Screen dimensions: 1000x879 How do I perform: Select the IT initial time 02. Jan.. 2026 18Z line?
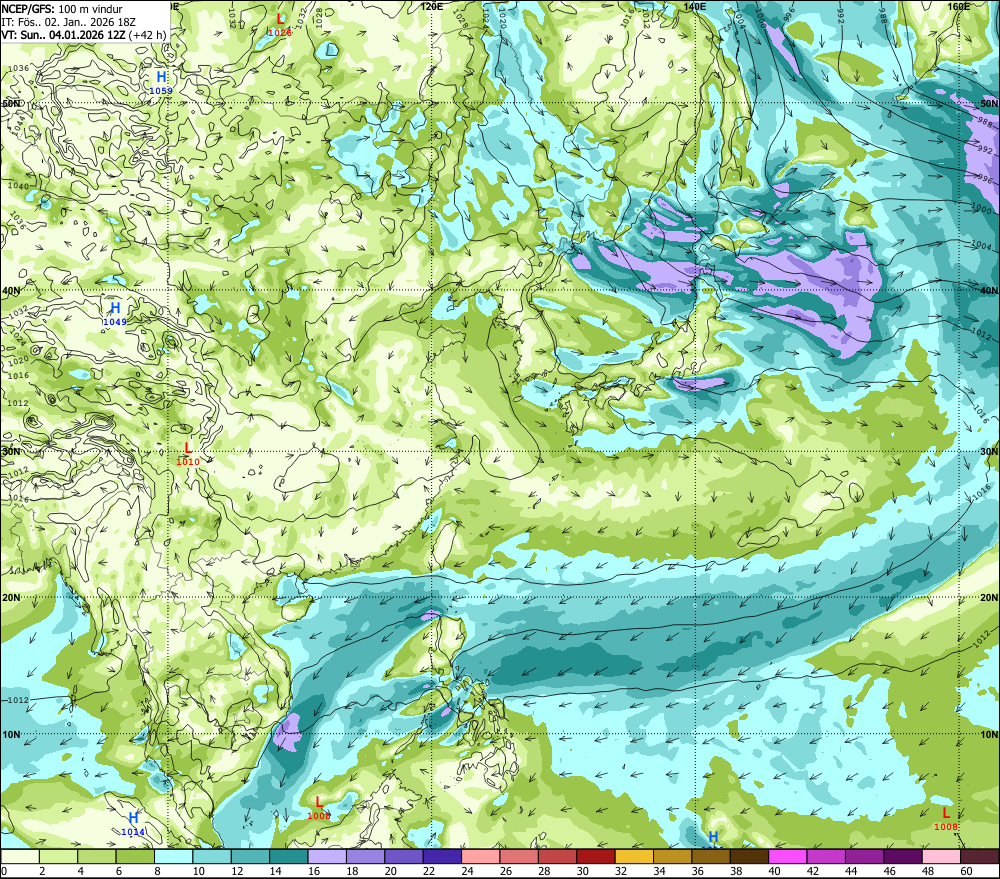(x=68, y=22)
